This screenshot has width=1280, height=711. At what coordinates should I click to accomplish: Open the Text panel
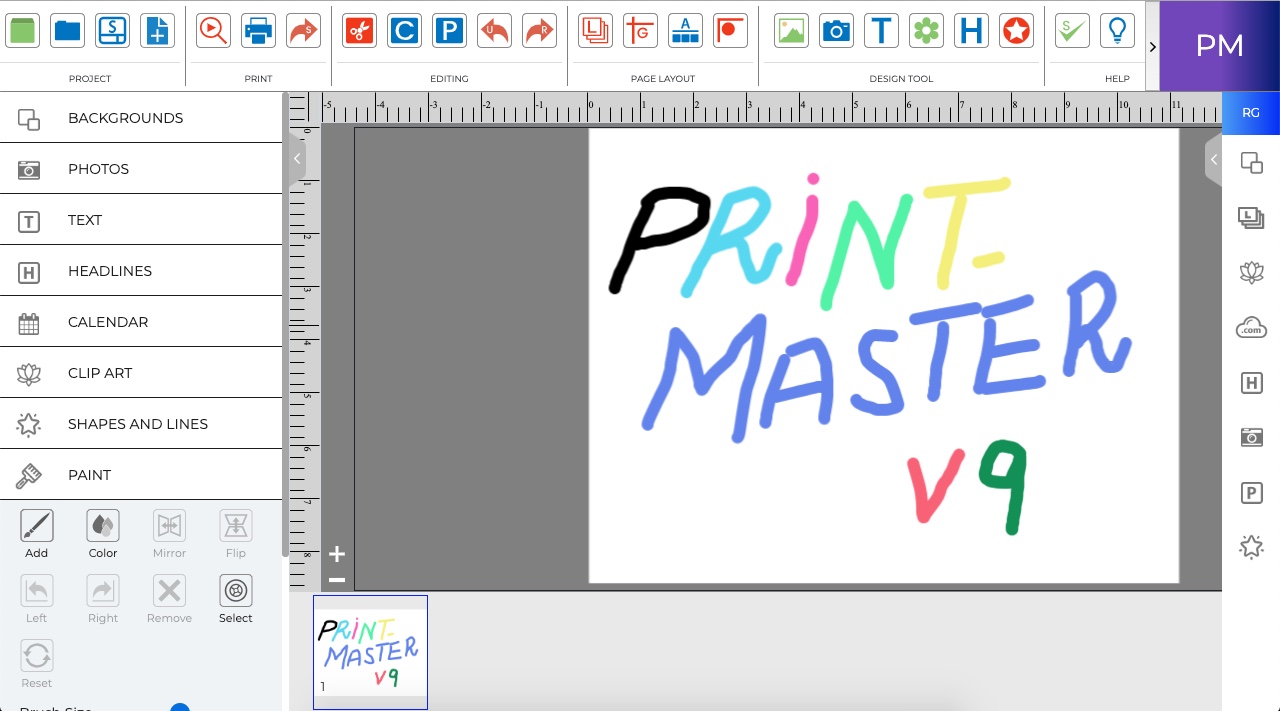[141, 220]
